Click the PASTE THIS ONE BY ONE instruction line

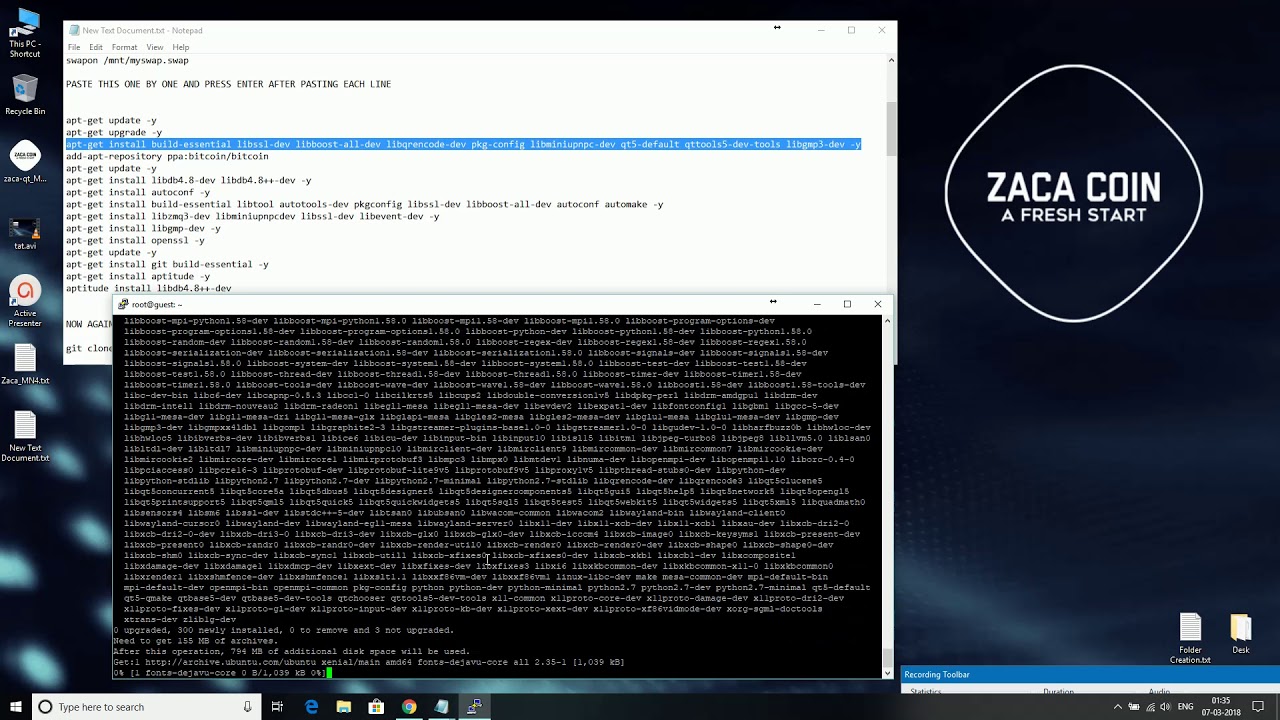(x=228, y=84)
